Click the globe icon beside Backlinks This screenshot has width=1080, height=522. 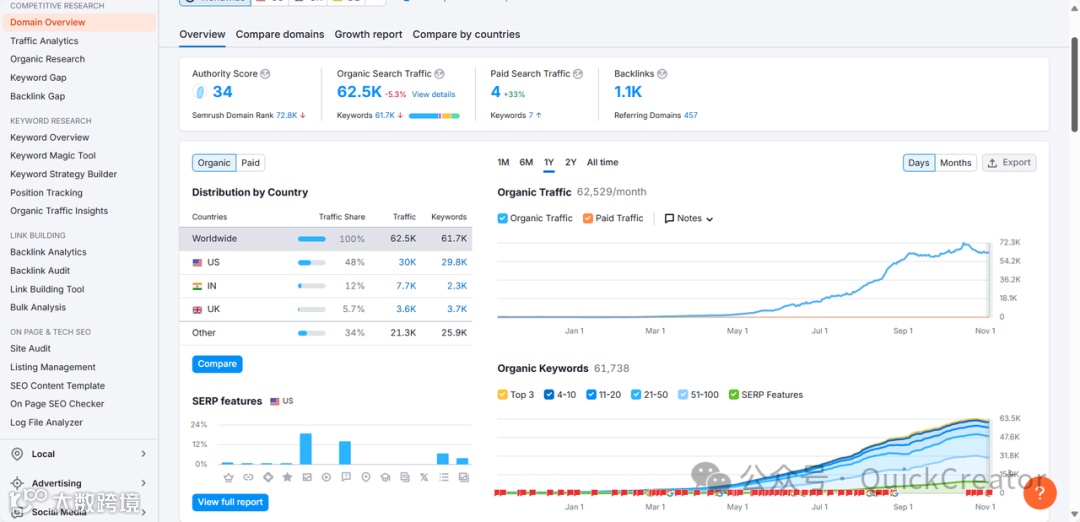(x=662, y=74)
